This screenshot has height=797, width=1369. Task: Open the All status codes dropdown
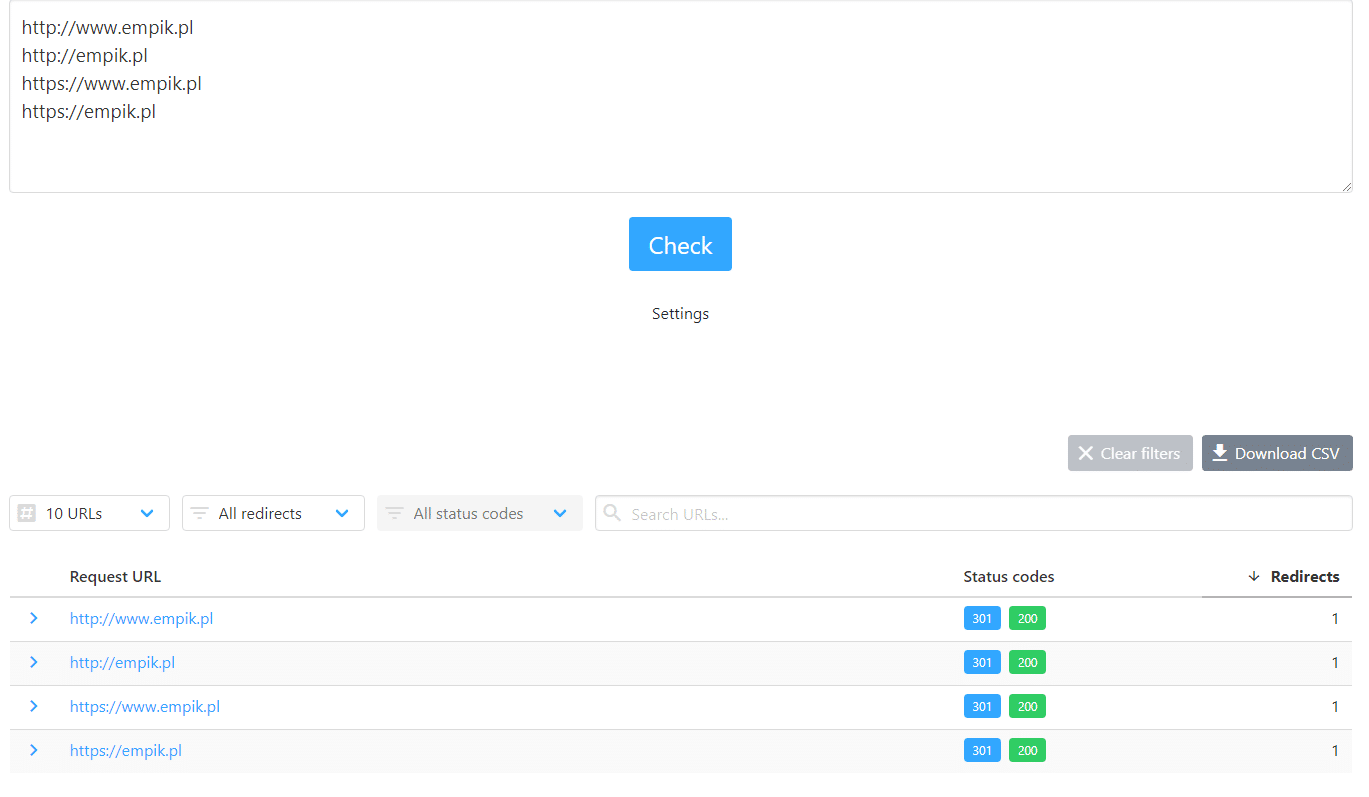click(479, 513)
